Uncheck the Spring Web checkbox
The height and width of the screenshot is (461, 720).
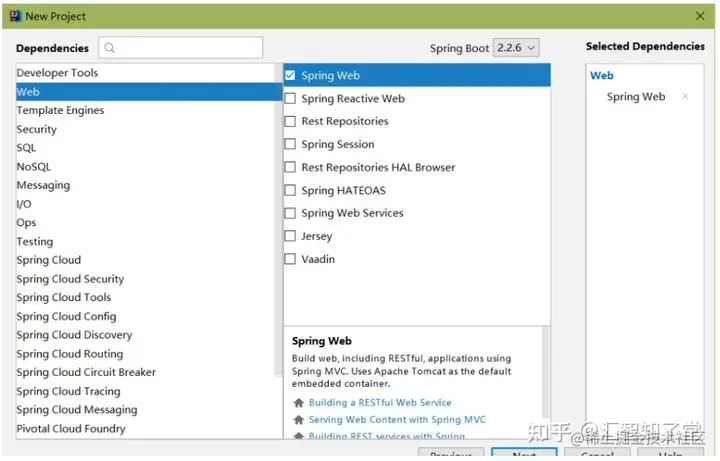(x=290, y=75)
